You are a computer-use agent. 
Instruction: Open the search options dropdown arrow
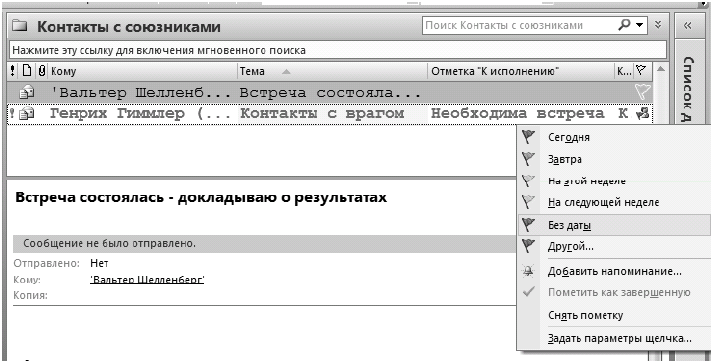pos(639,26)
